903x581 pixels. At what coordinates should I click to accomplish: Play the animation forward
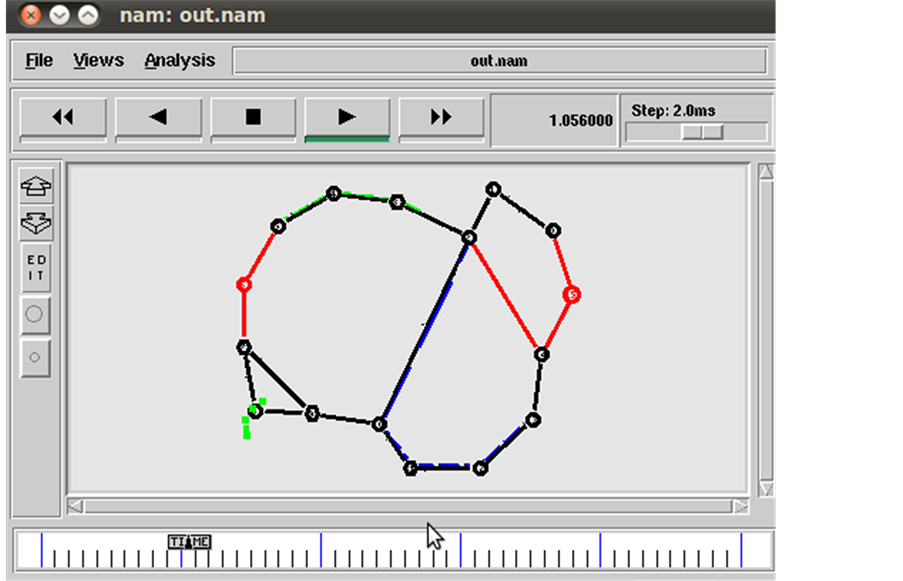345,116
